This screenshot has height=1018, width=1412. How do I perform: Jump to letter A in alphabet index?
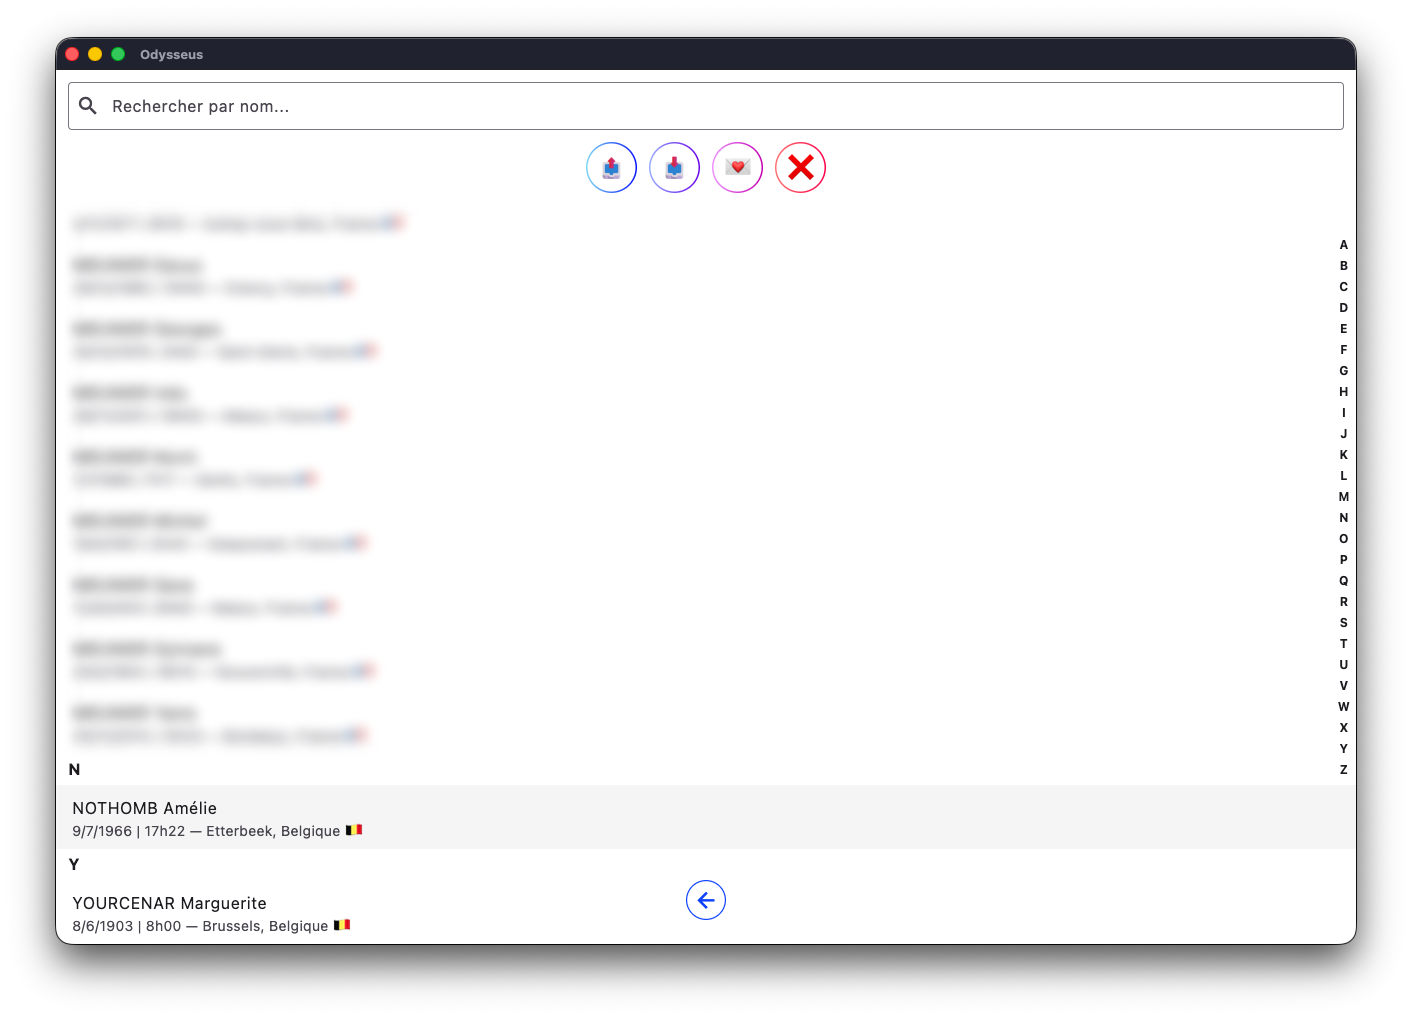[x=1344, y=245]
